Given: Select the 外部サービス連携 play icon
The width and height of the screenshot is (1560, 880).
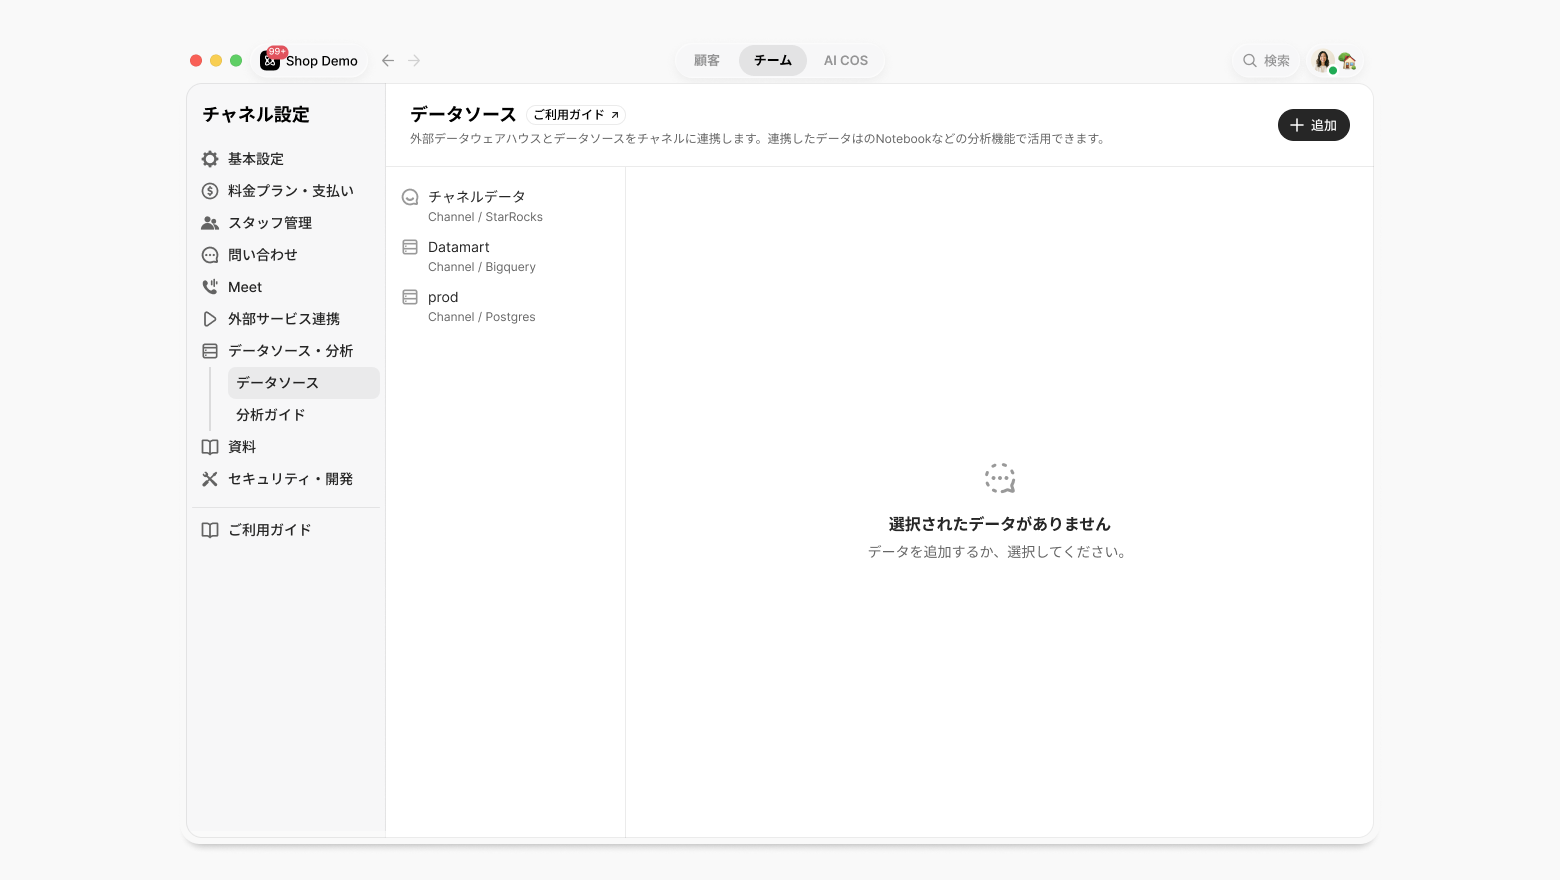Looking at the screenshot, I should click(x=210, y=319).
